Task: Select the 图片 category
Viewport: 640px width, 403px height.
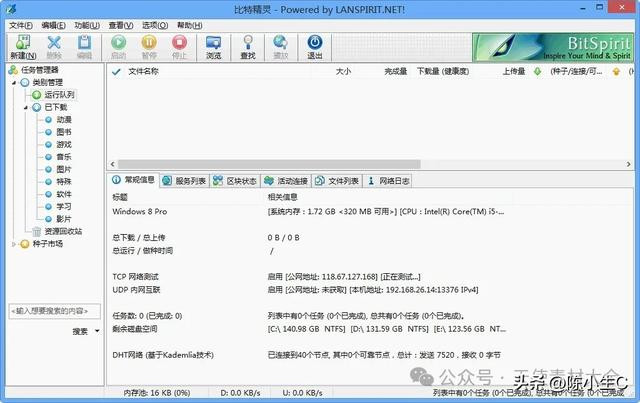Action: 64,169
